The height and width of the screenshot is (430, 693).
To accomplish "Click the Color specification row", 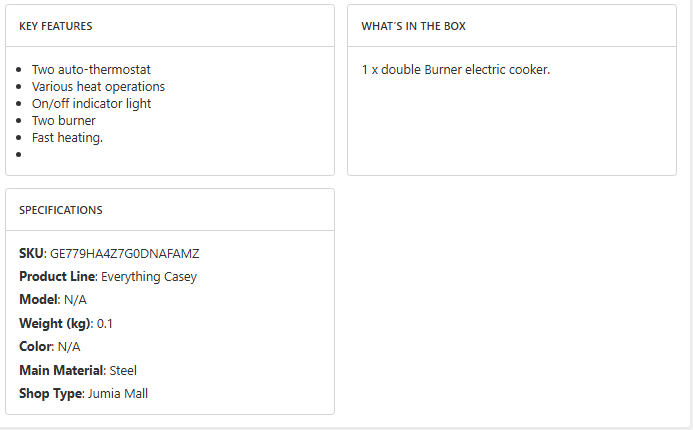I will click(49, 347).
